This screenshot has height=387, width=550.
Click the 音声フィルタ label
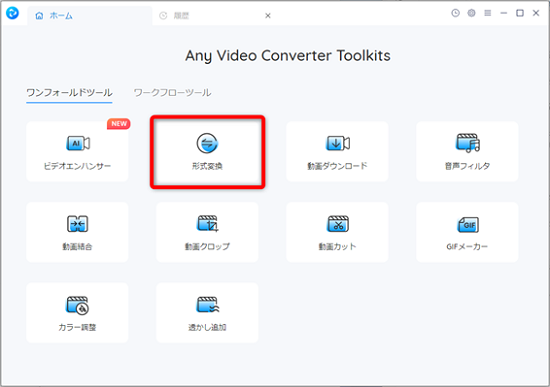click(467, 166)
